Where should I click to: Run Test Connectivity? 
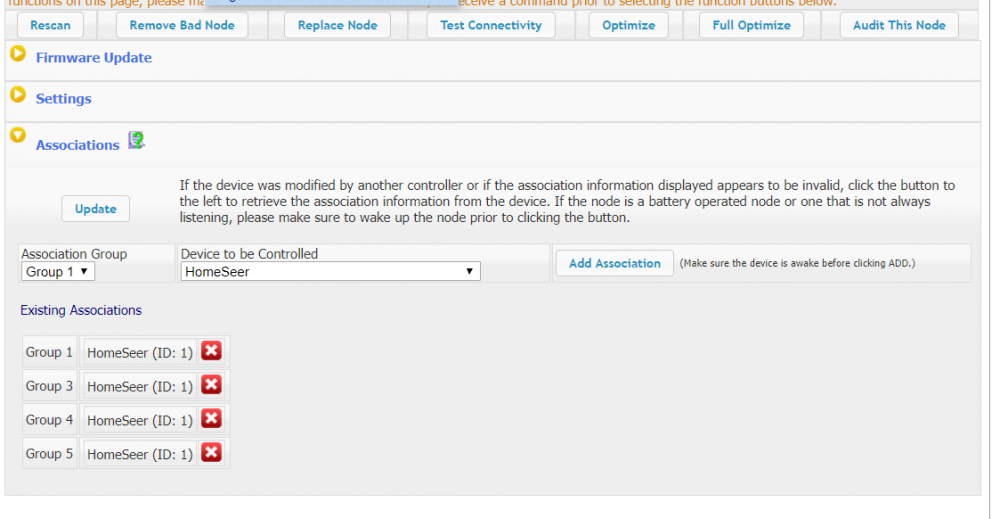click(490, 26)
